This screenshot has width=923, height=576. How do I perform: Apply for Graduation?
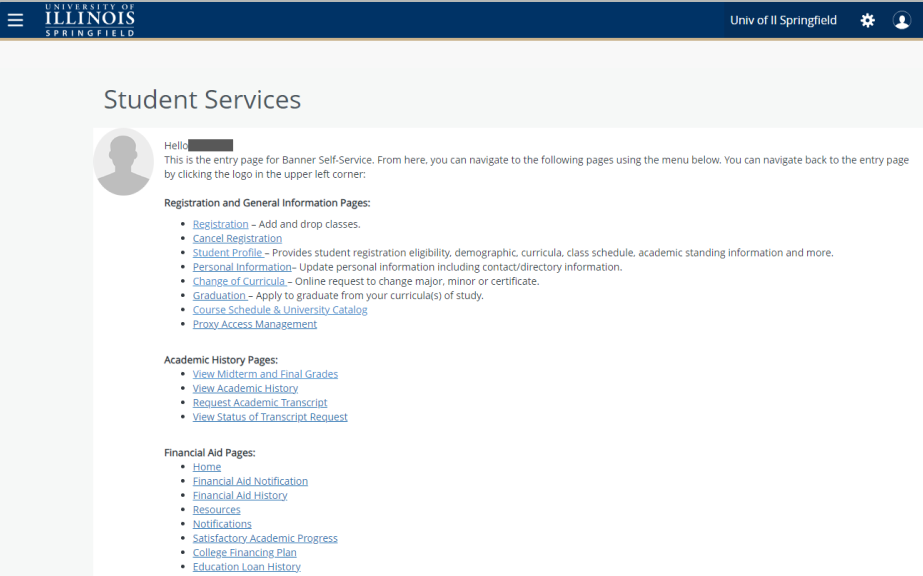point(219,295)
